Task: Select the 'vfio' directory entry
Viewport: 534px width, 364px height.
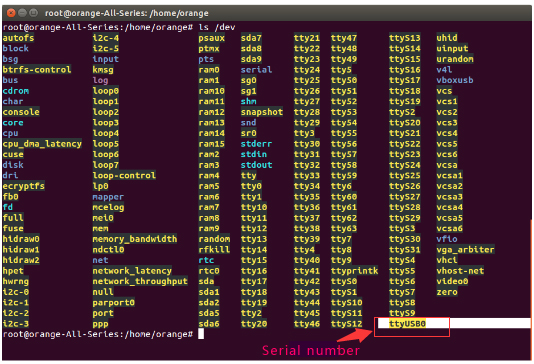Action: (447, 239)
